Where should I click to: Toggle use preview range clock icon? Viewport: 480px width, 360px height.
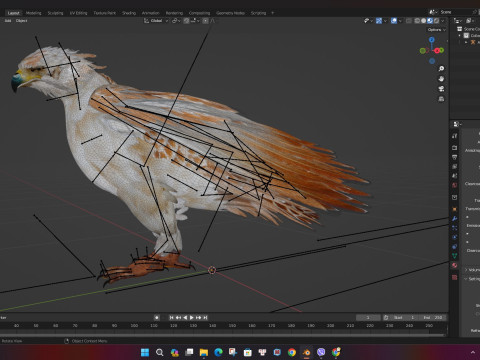coord(386,318)
